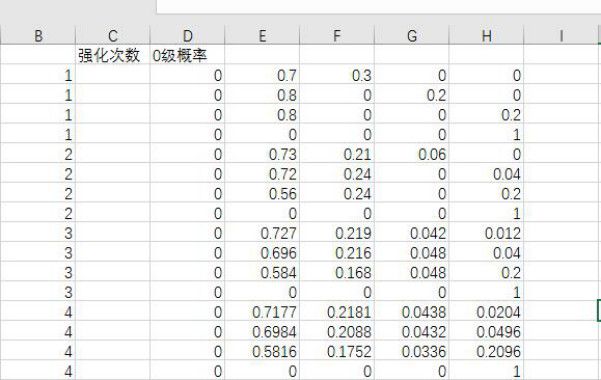Screen dimensions: 601x380
Task: Select cell with value 0.06
Action: point(412,154)
